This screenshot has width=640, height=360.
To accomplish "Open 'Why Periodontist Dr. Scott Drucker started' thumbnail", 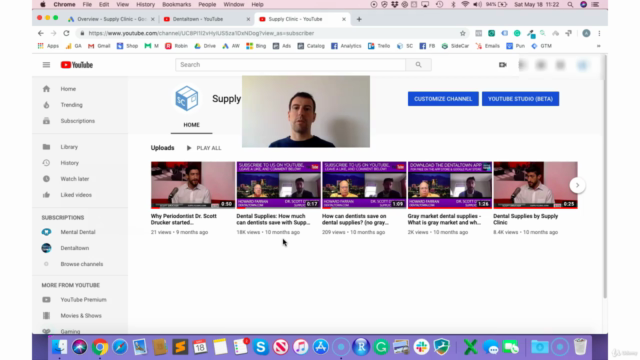I will coord(193,185).
